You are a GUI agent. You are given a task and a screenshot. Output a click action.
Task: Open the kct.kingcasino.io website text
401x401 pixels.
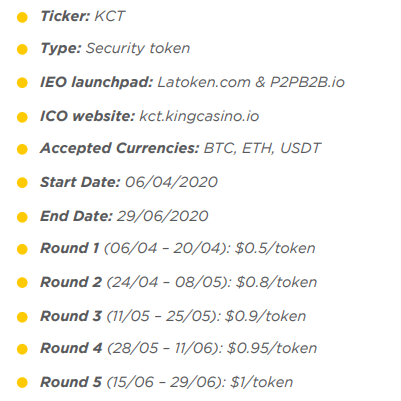199,116
